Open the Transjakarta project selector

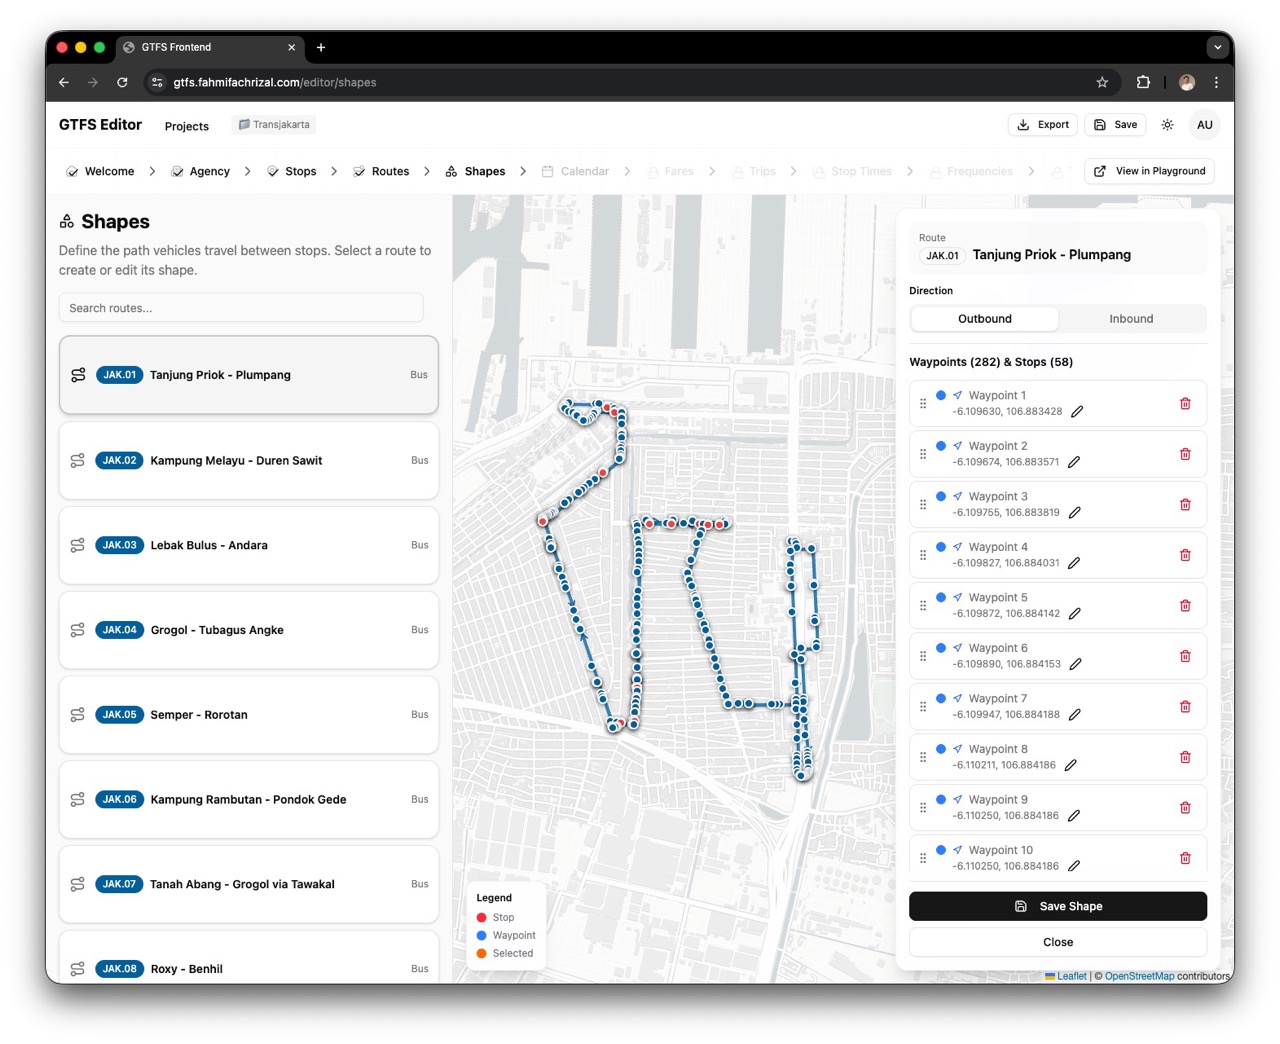coord(274,125)
